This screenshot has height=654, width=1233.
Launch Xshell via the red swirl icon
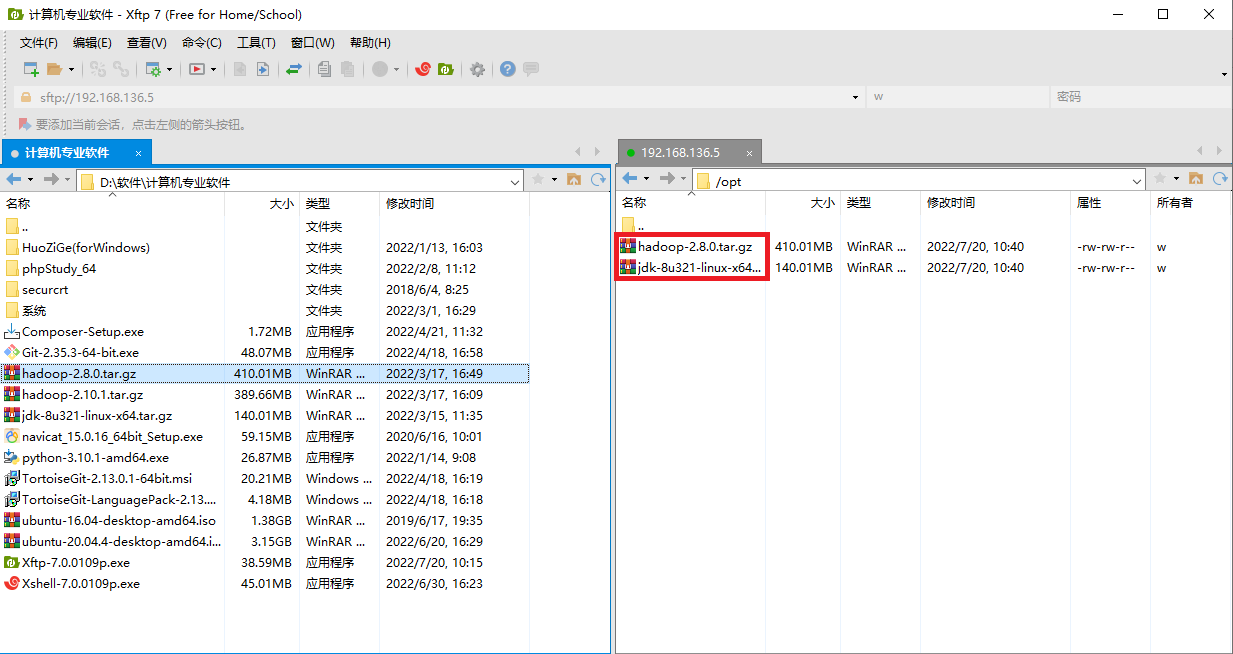(x=423, y=69)
